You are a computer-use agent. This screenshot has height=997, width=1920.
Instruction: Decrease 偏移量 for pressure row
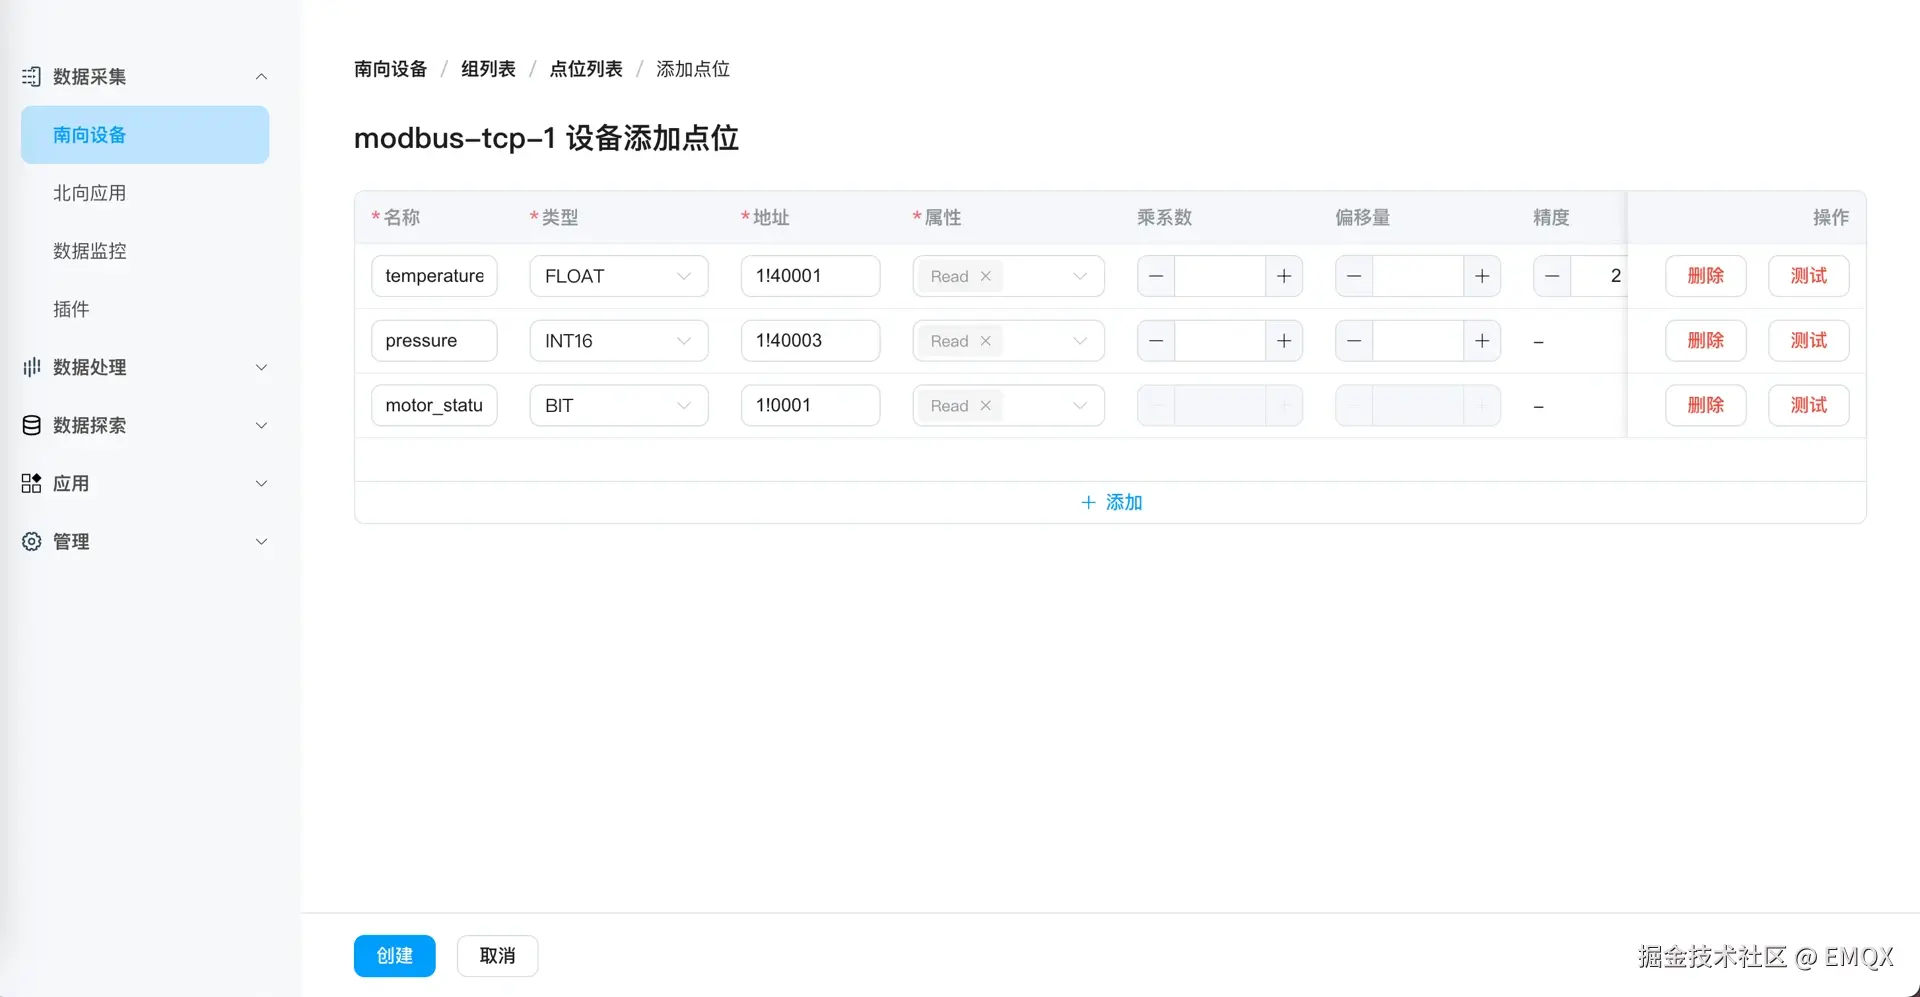click(1354, 341)
